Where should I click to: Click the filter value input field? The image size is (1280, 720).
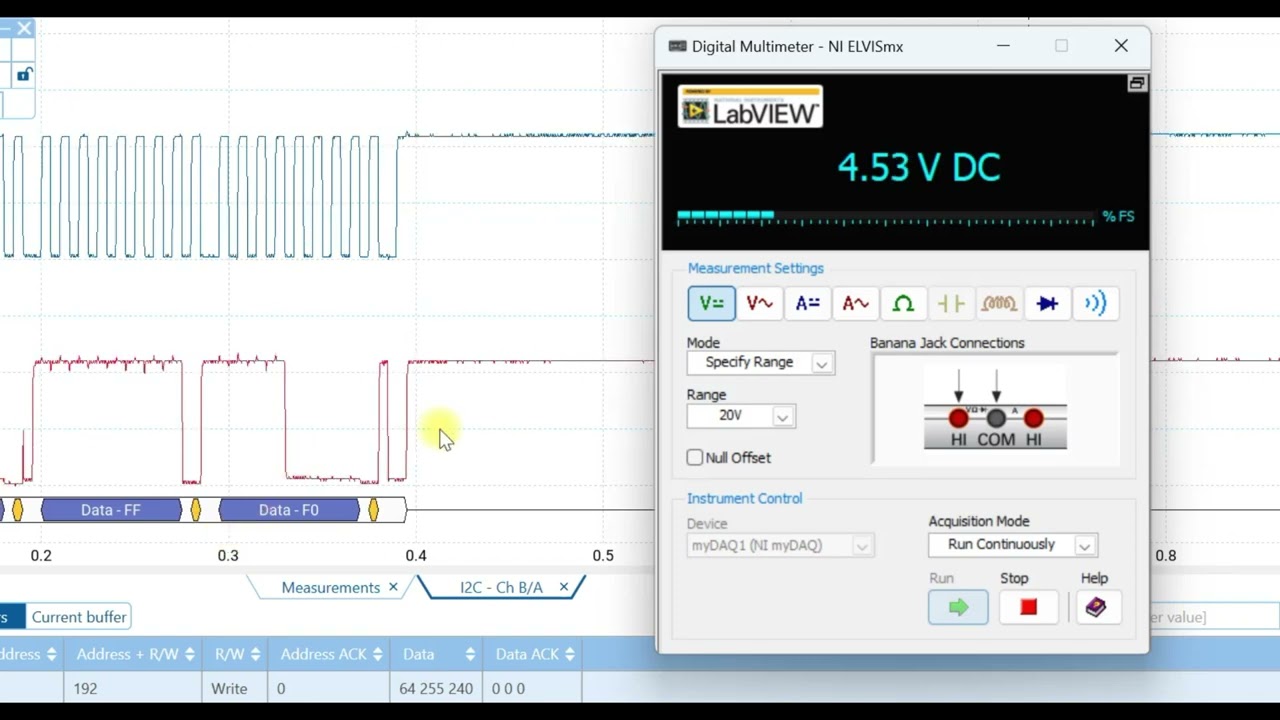tap(1215, 617)
